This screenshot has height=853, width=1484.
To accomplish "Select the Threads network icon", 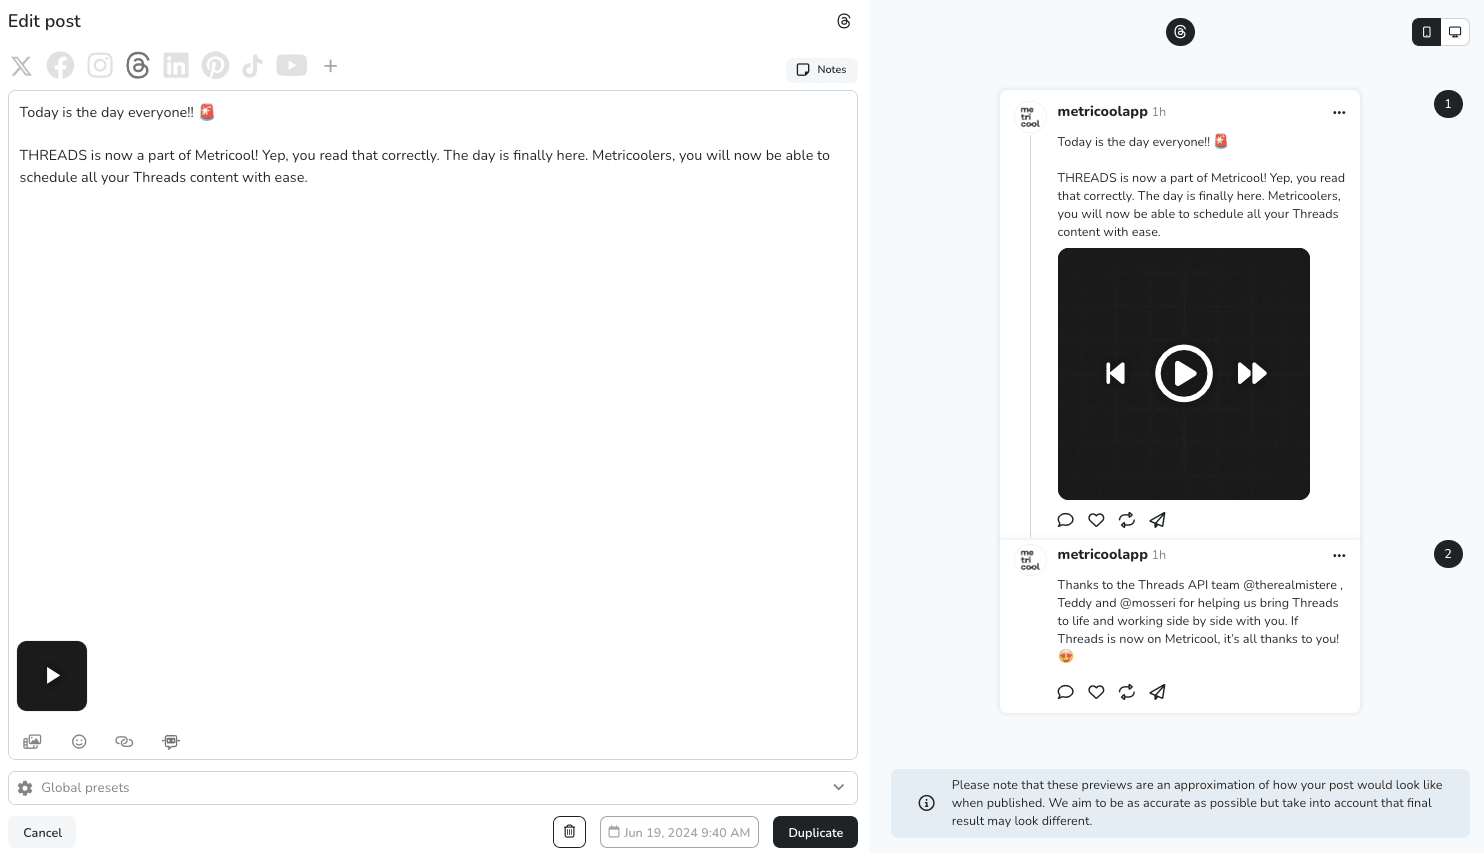I will click(x=138, y=65).
